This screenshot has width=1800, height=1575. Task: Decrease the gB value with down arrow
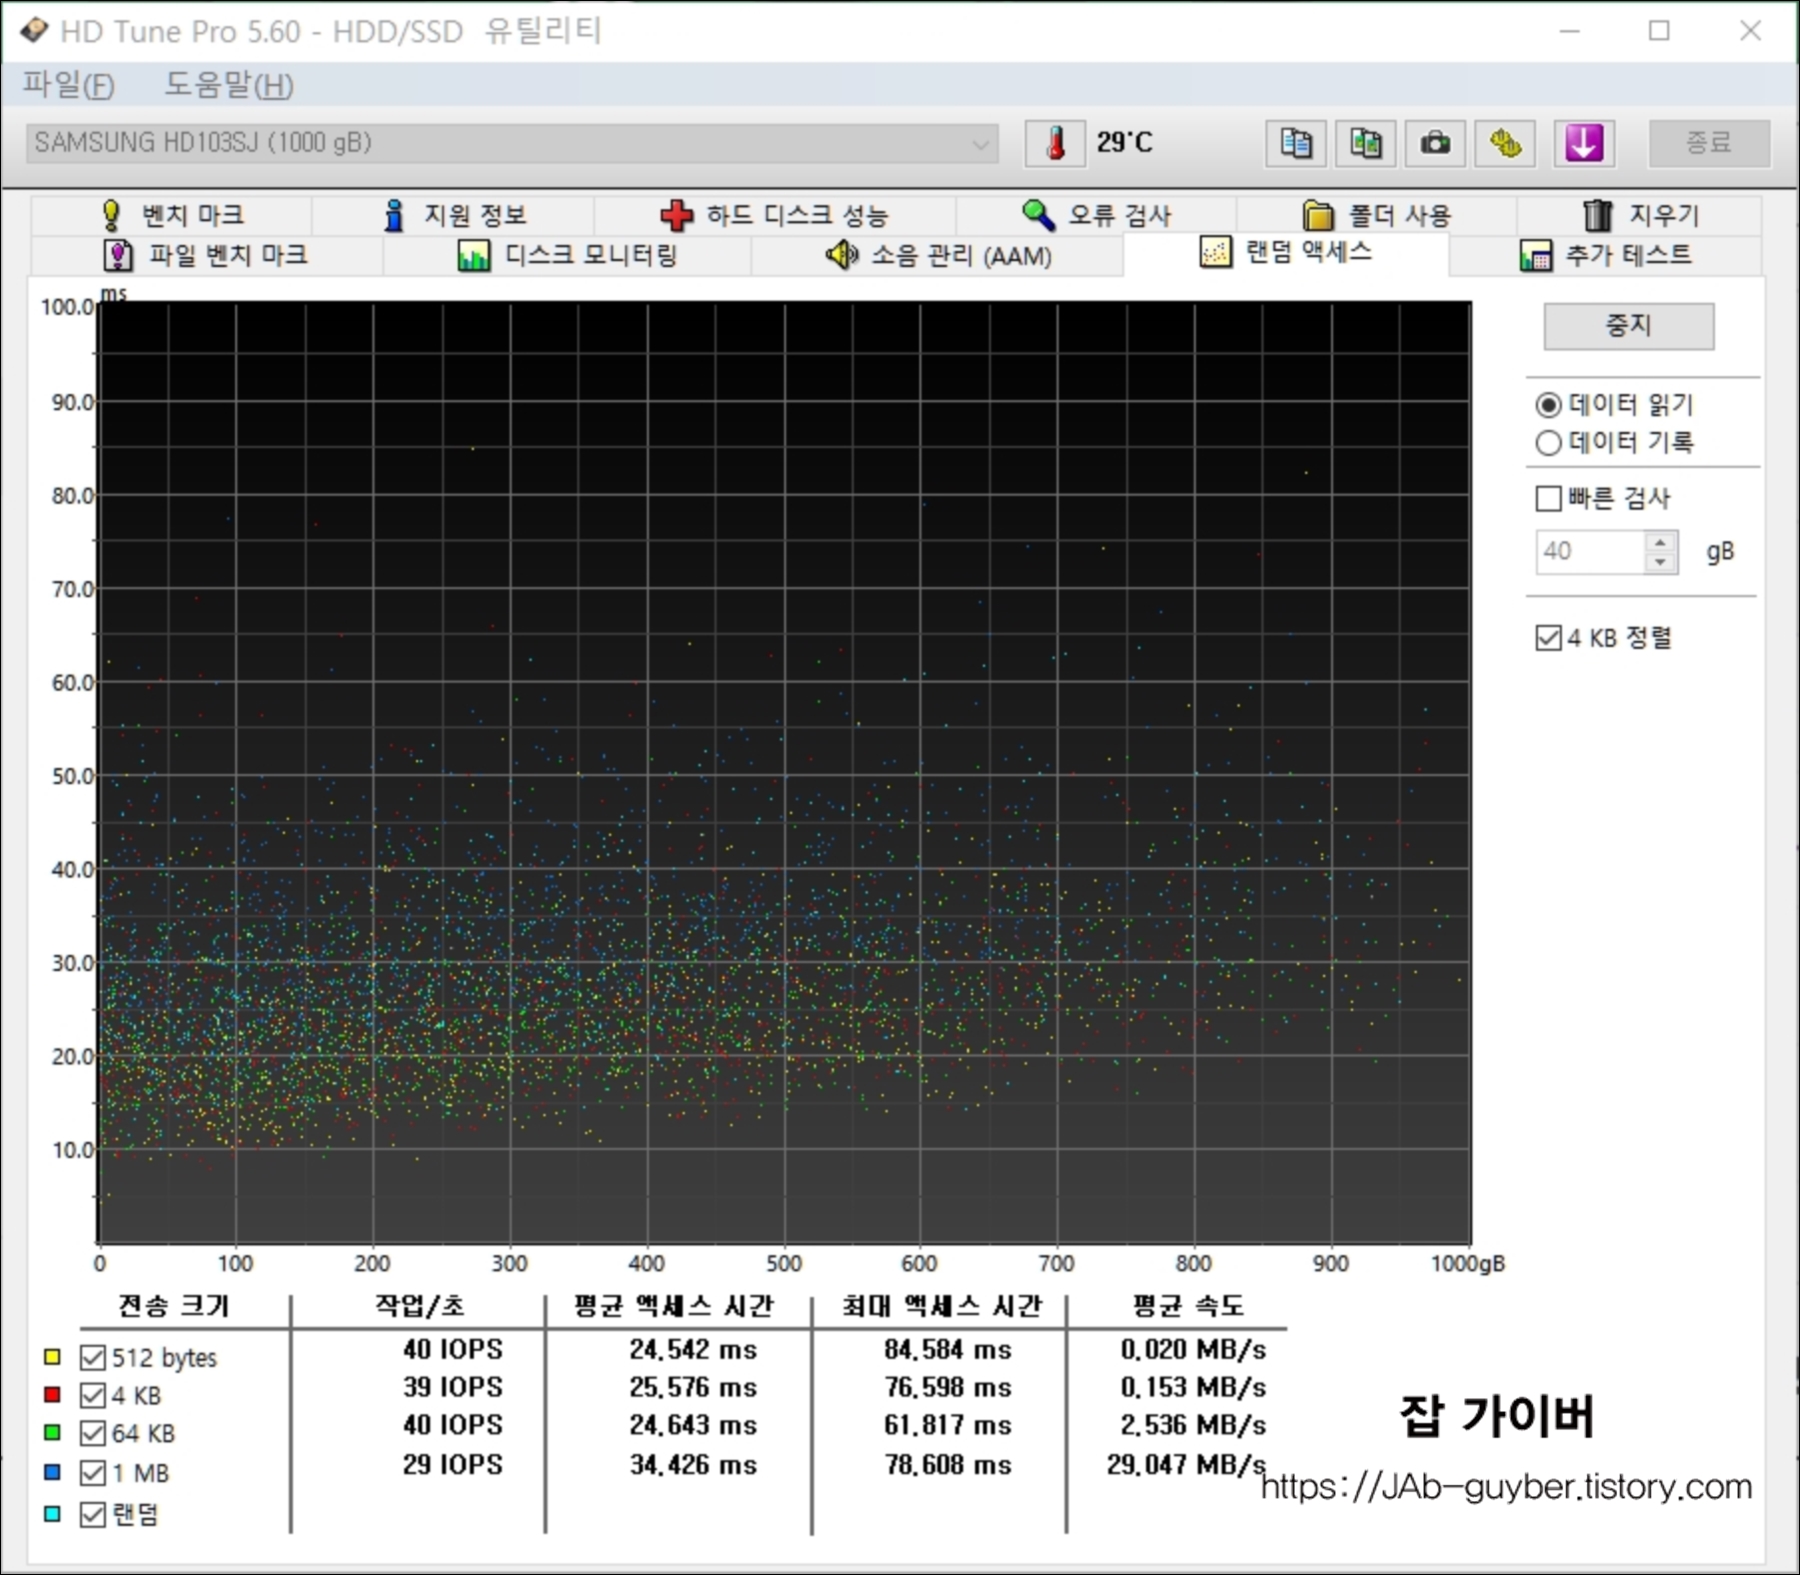(x=1660, y=561)
